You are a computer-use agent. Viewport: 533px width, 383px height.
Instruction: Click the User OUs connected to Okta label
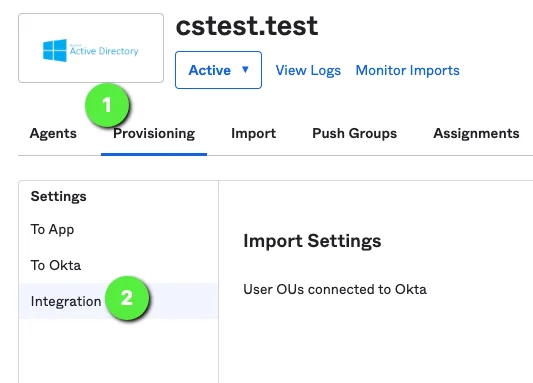[335, 289]
